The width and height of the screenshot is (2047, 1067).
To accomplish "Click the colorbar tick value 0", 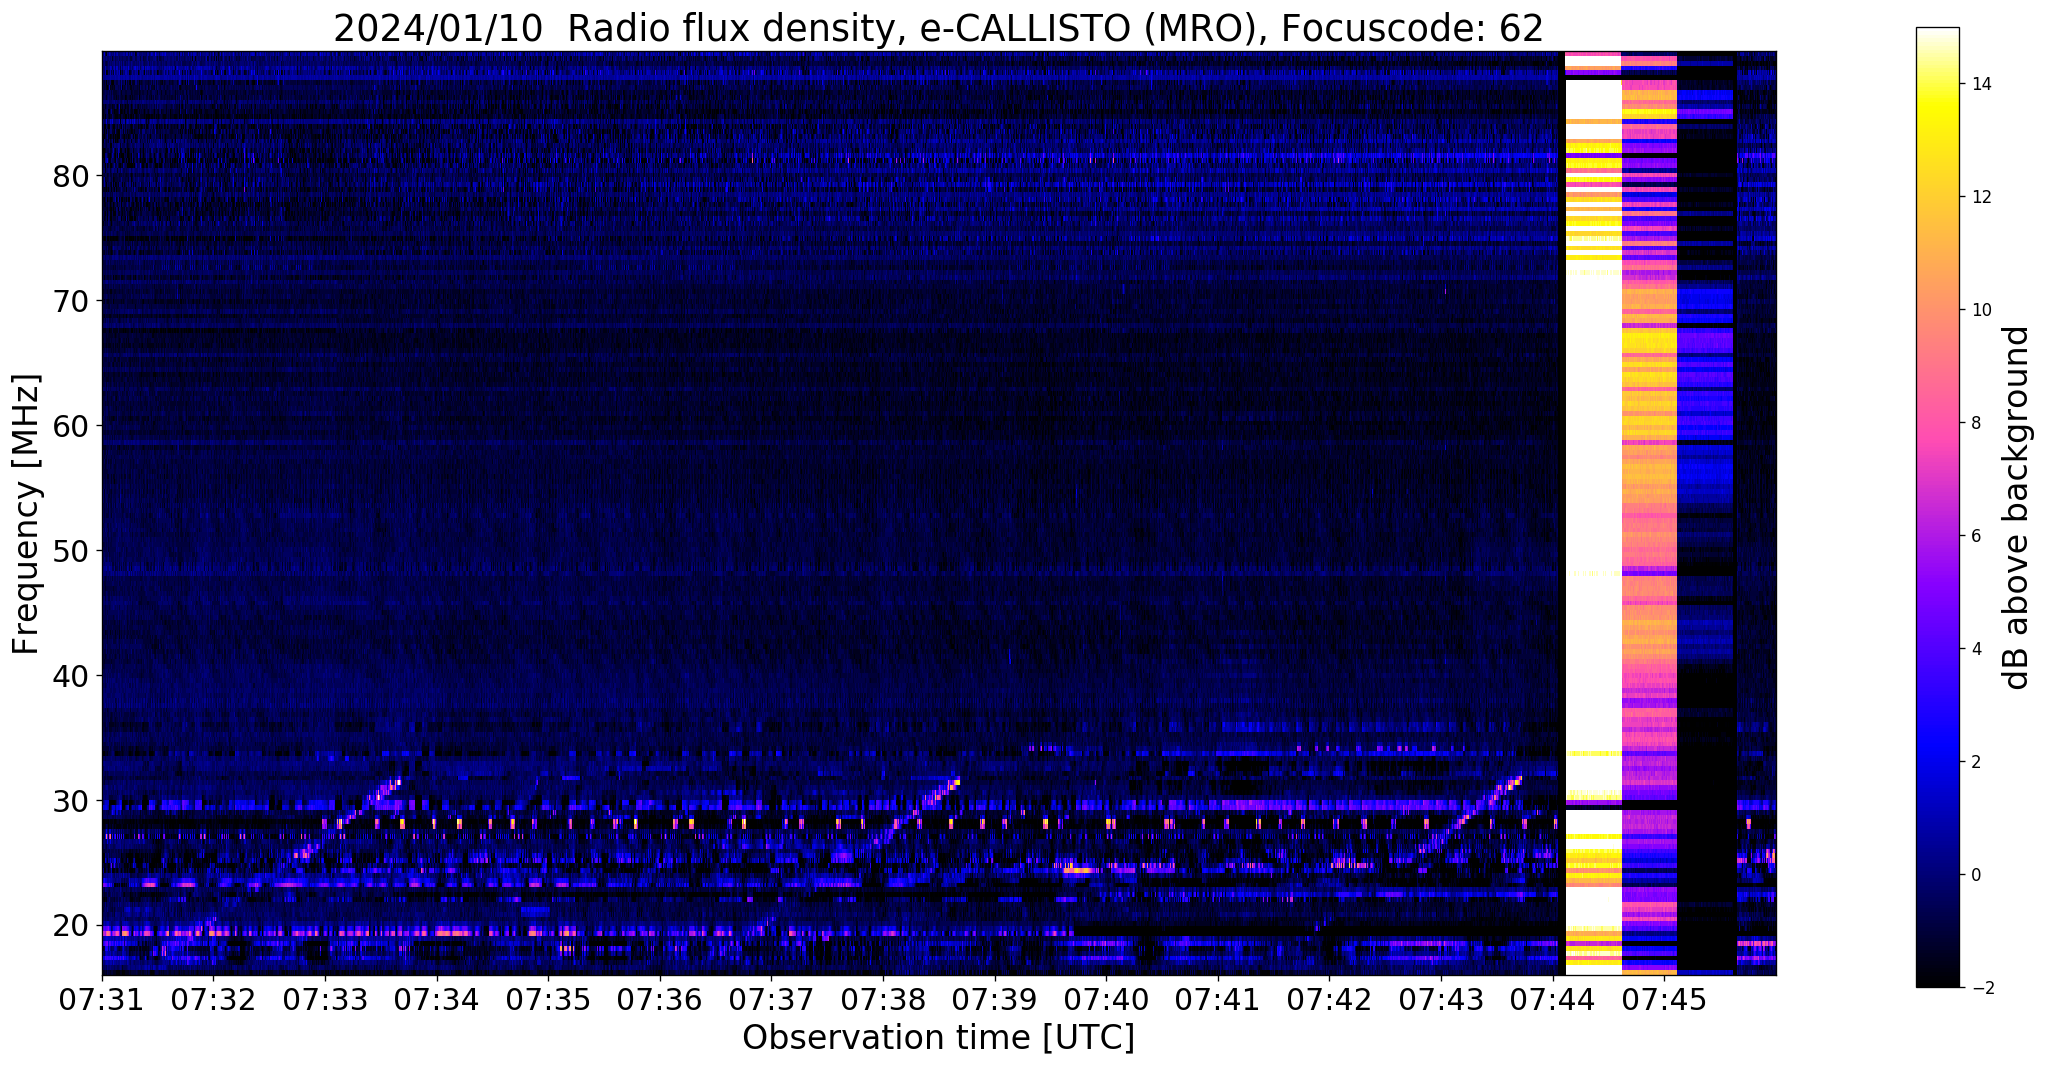I will click(1974, 875).
